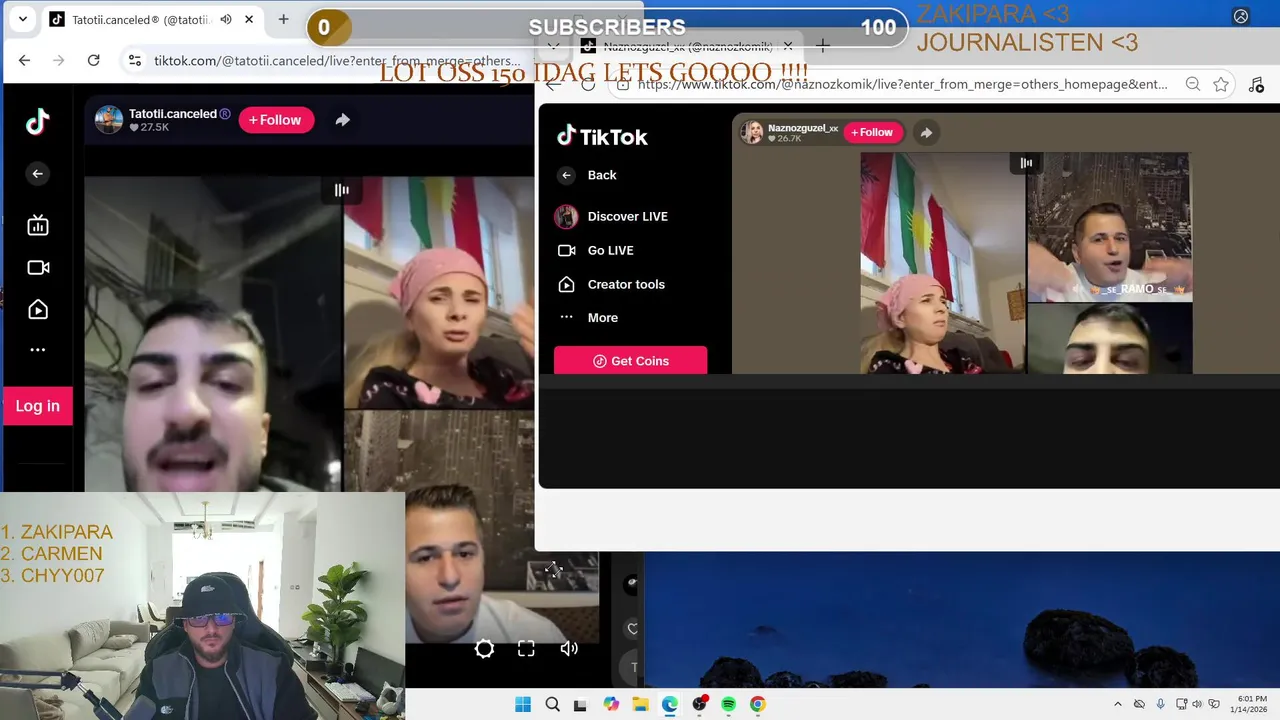1280x720 pixels.
Task: Open brightness settings on the left live player
Action: (484, 649)
